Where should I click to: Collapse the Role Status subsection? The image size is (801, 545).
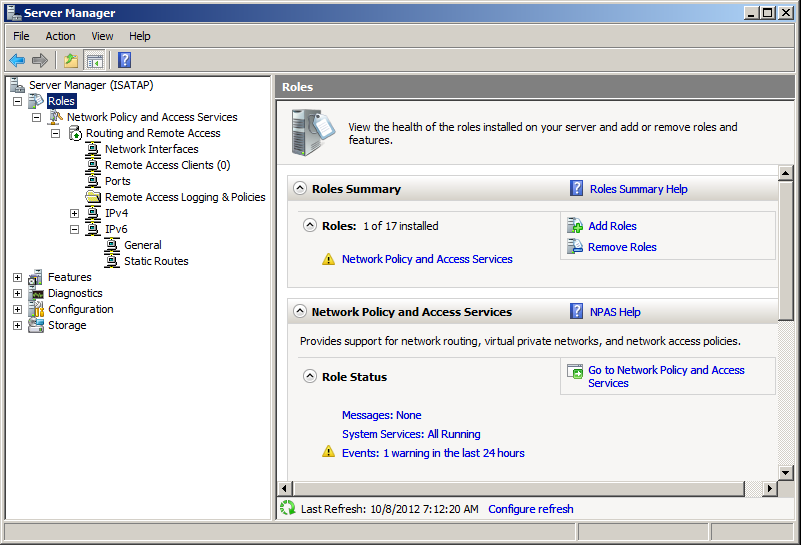pos(310,376)
